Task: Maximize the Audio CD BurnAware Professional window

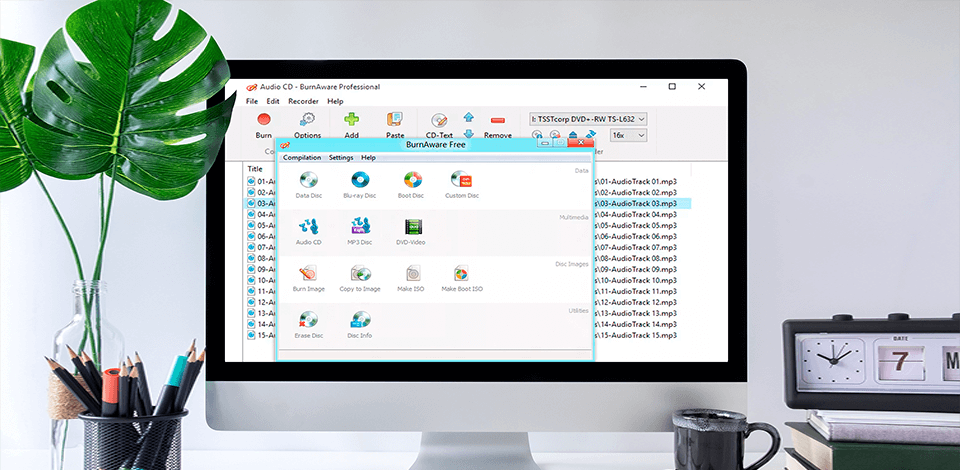Action: (672, 86)
